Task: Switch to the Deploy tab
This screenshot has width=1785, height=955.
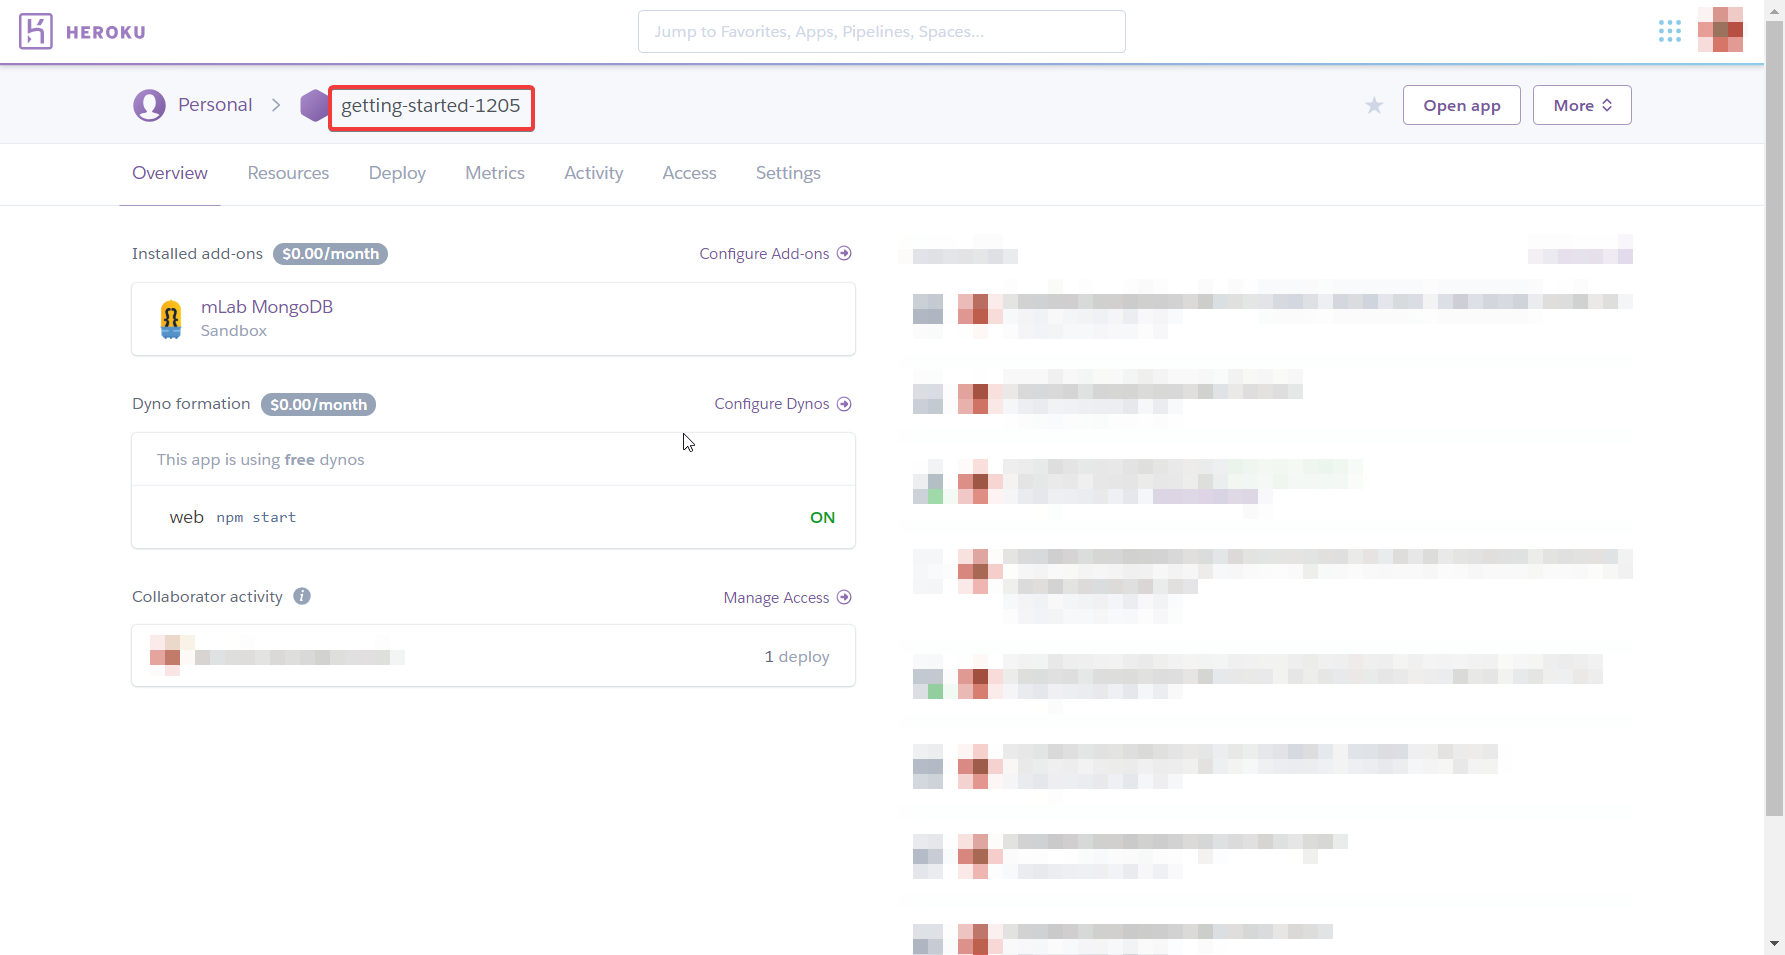Action: pyautogui.click(x=397, y=173)
